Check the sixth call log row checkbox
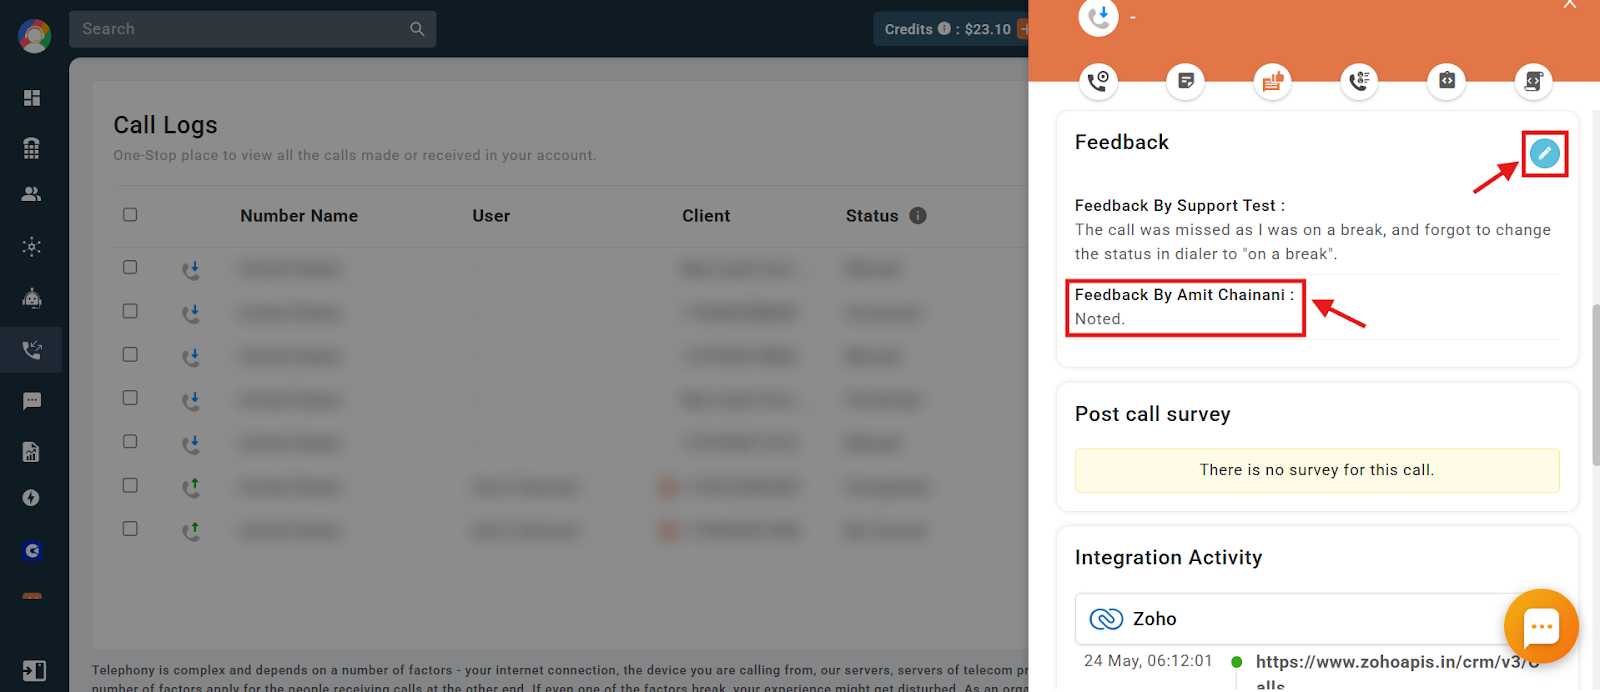The image size is (1600, 692). click(130, 485)
